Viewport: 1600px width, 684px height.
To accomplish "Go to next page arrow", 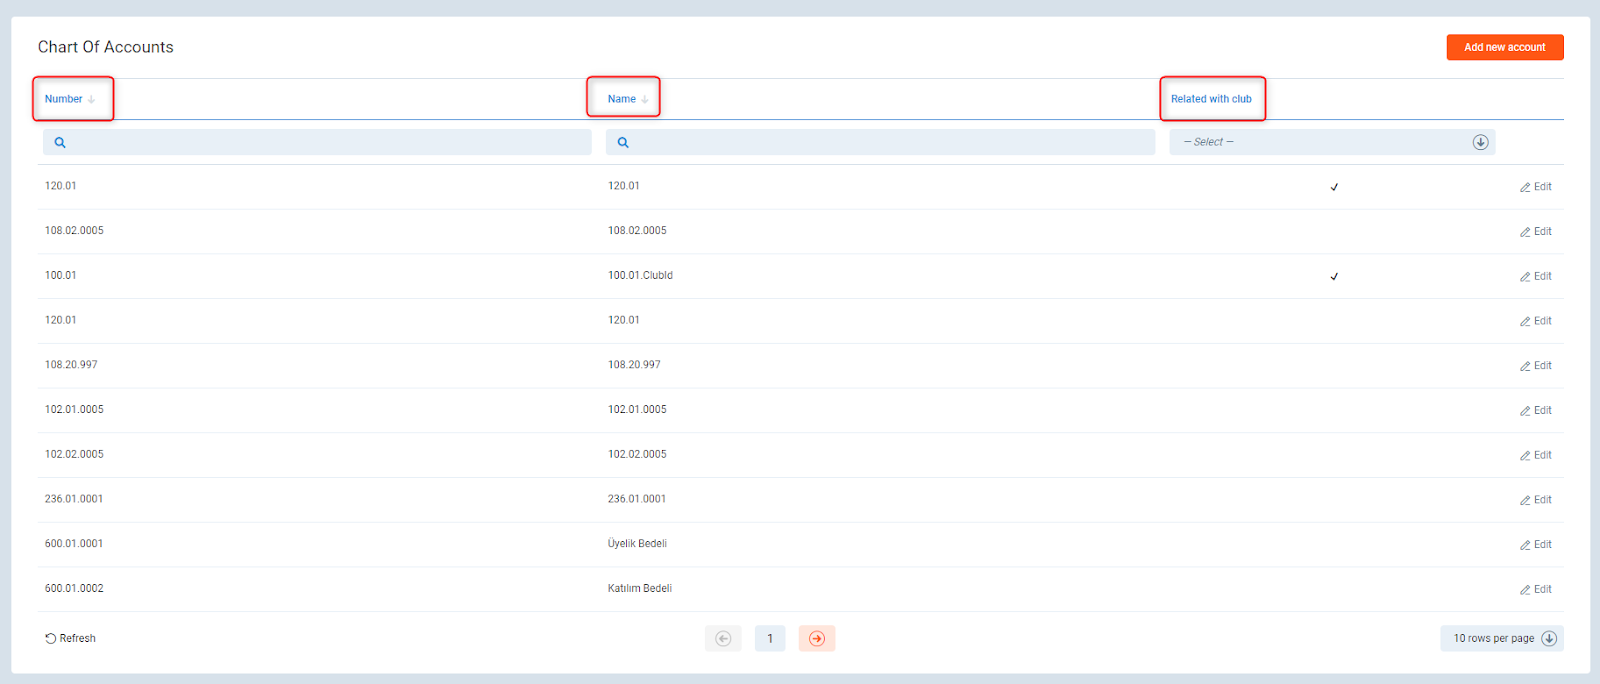I will tap(816, 639).
